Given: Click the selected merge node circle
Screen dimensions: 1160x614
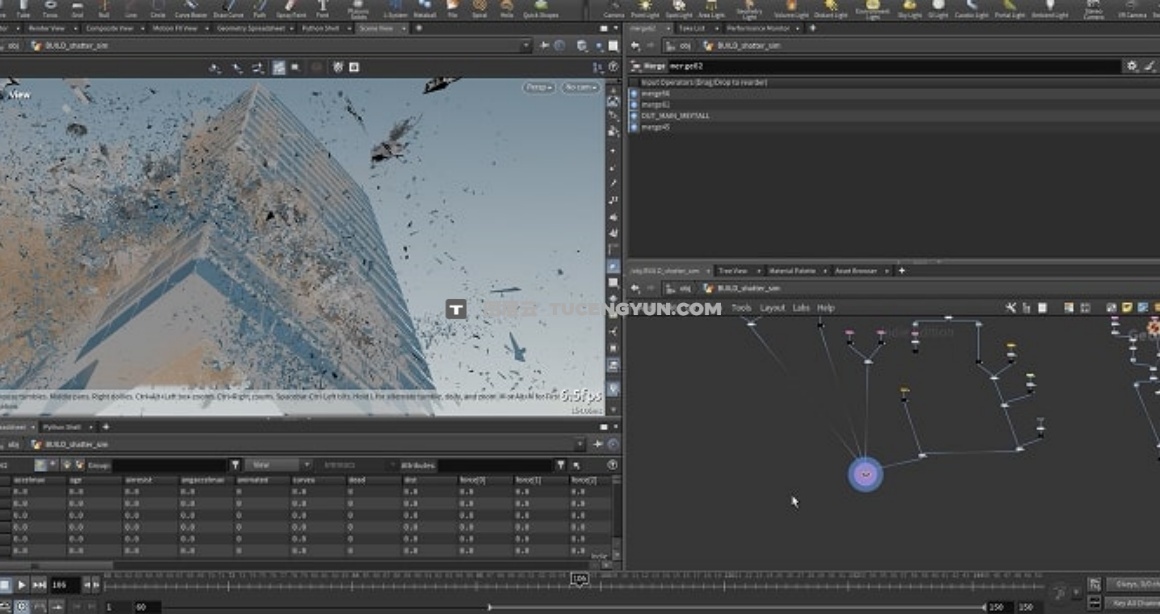Looking at the screenshot, I should pyautogui.click(x=865, y=474).
